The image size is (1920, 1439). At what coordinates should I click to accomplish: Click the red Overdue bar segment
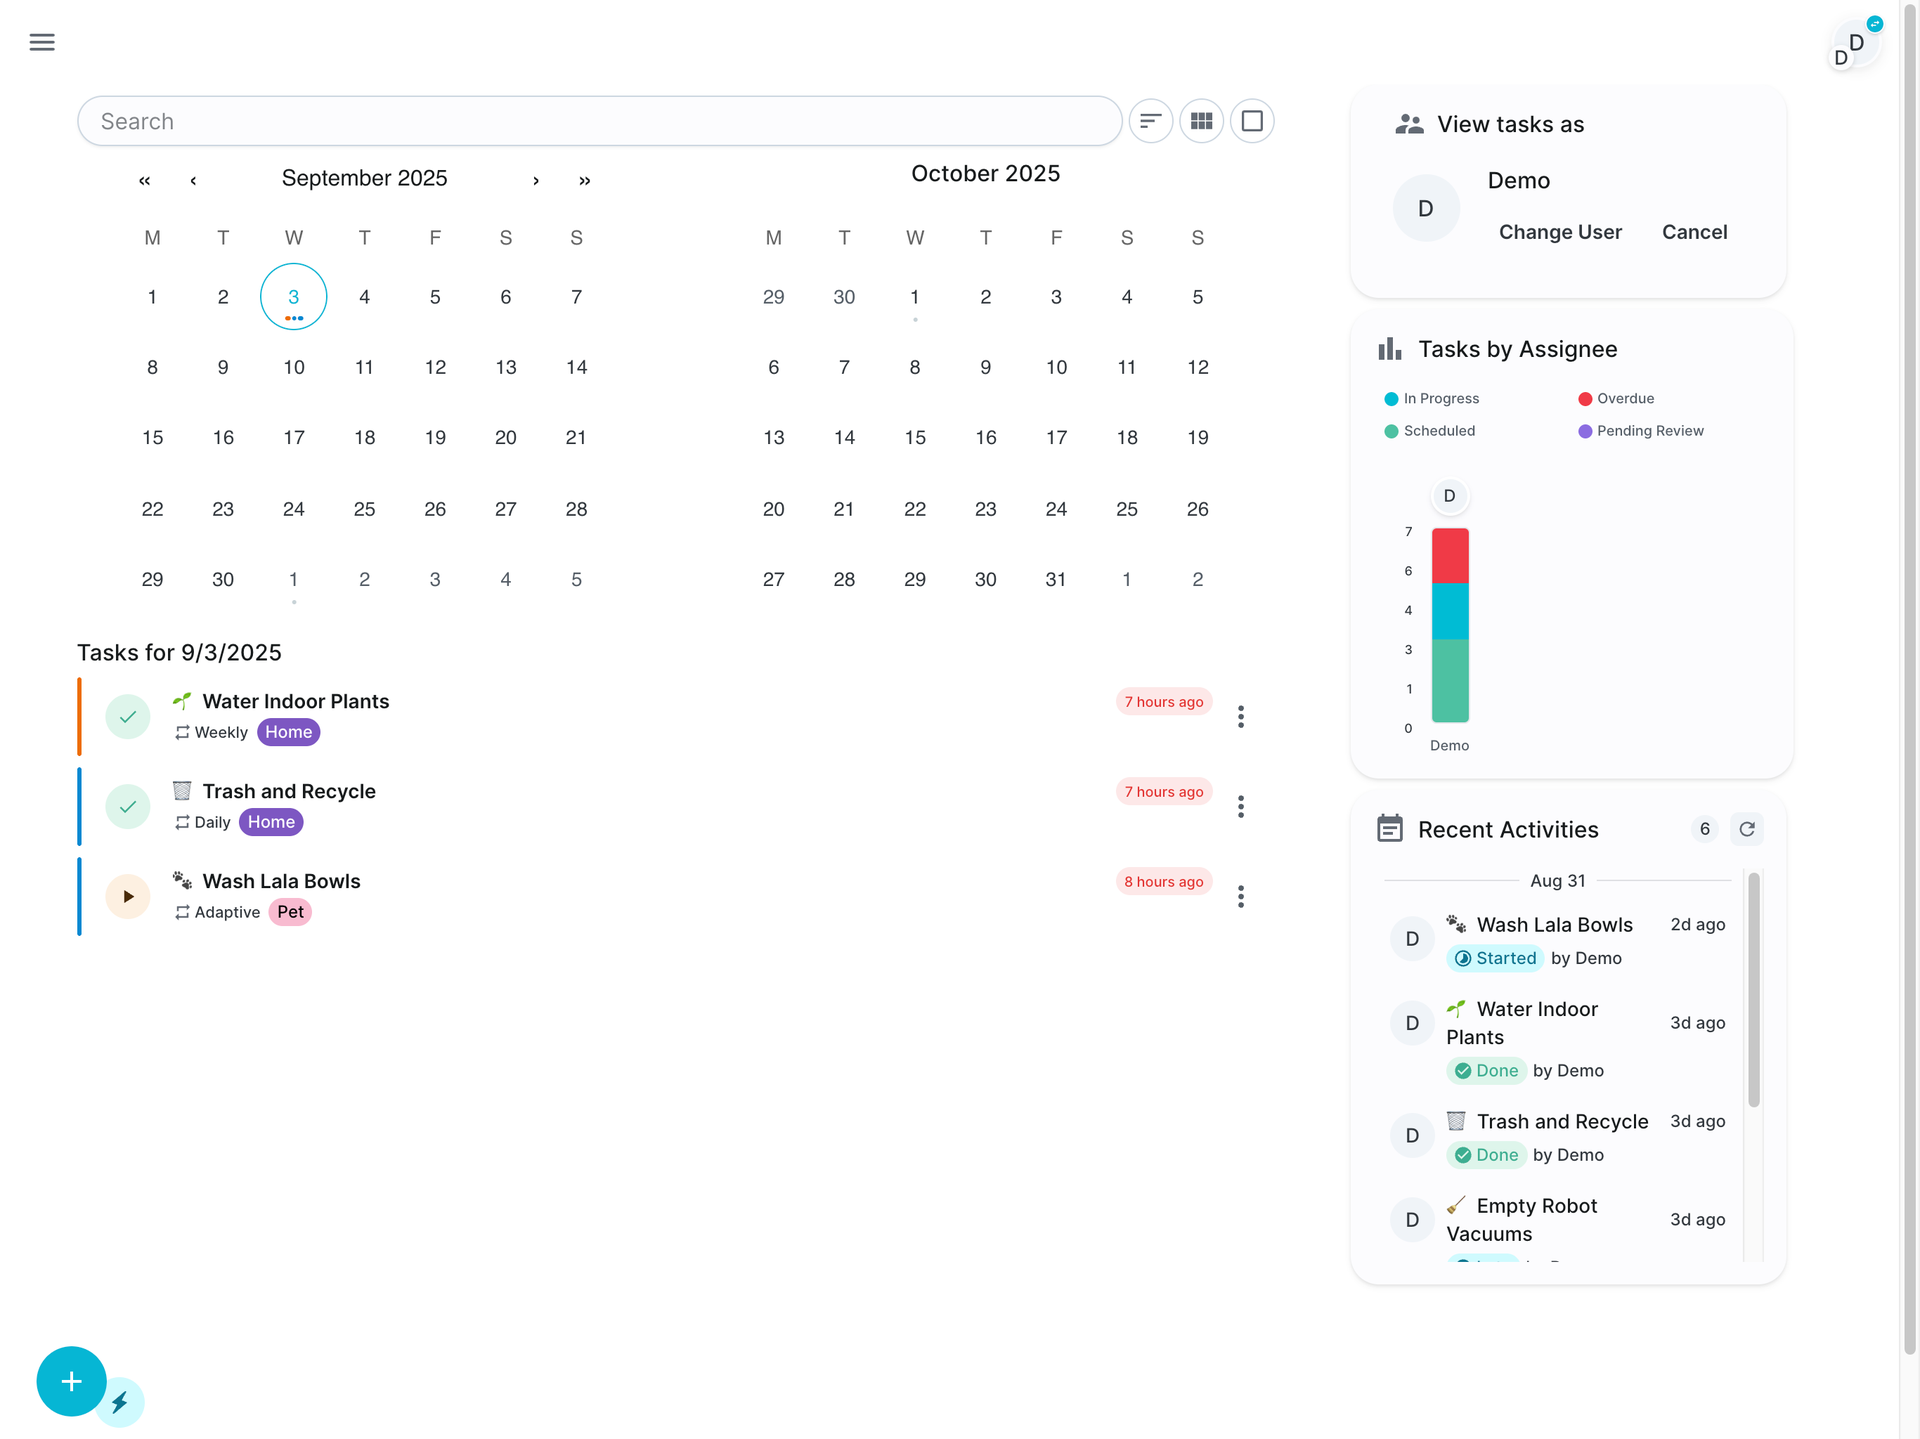1450,556
